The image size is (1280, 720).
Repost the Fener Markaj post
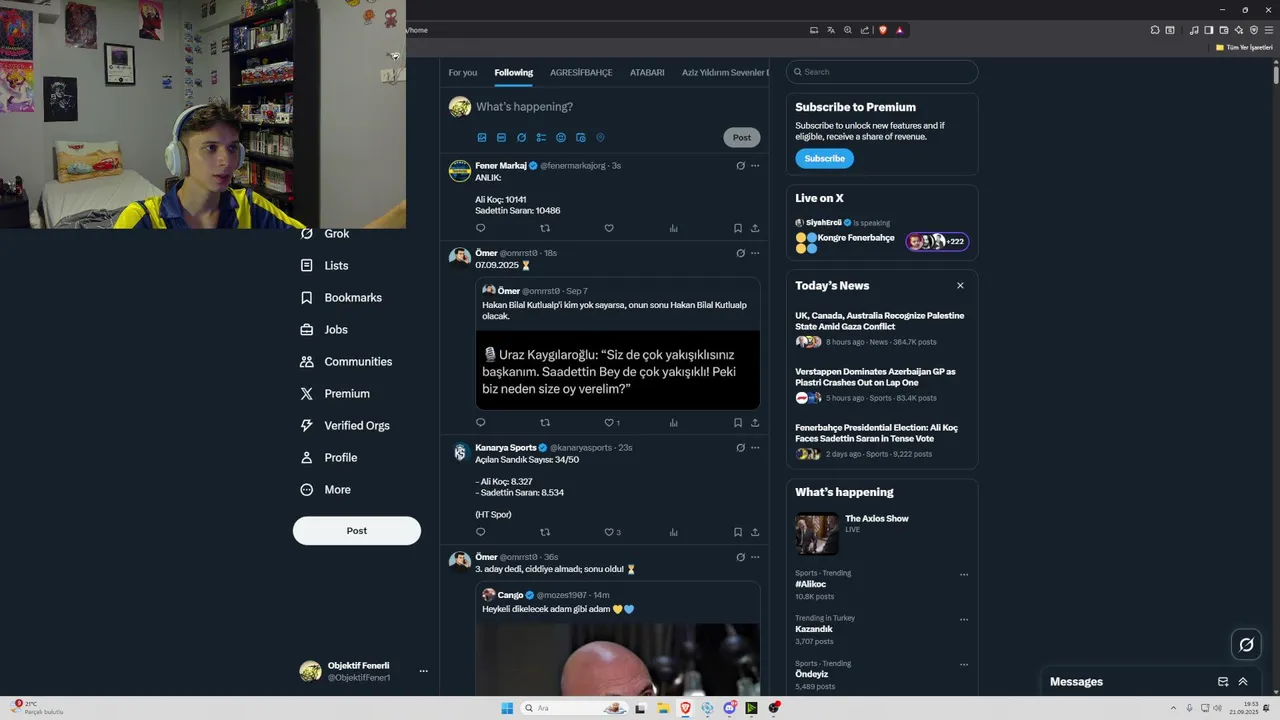click(545, 228)
